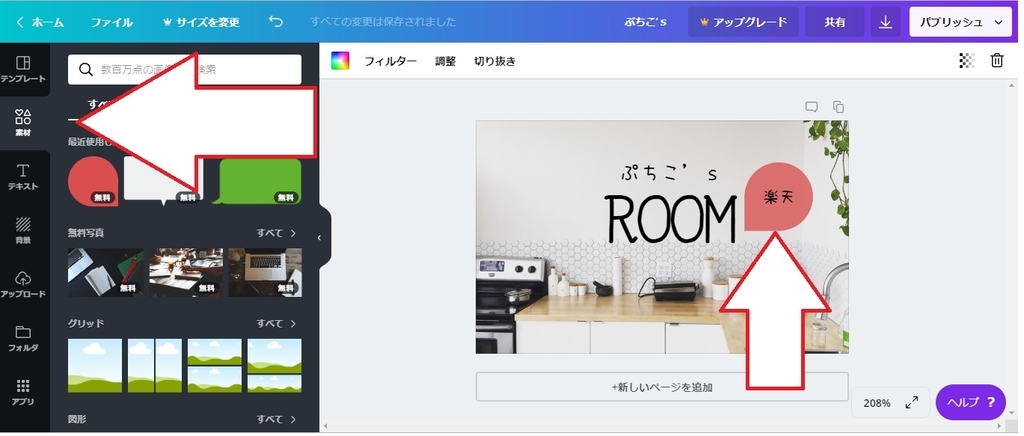Select the laptop free photo thumbnail
Screen dimensions: 1024x436
[265, 272]
